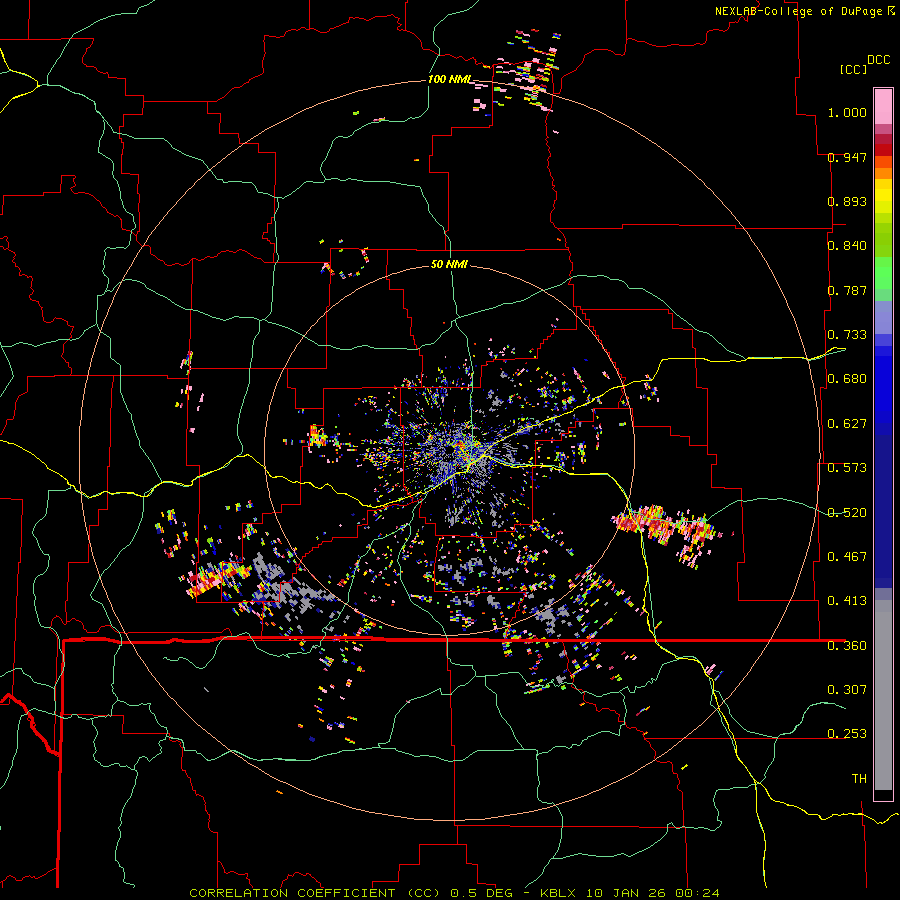Click the [CC] units label above the colorbar

coord(853,69)
